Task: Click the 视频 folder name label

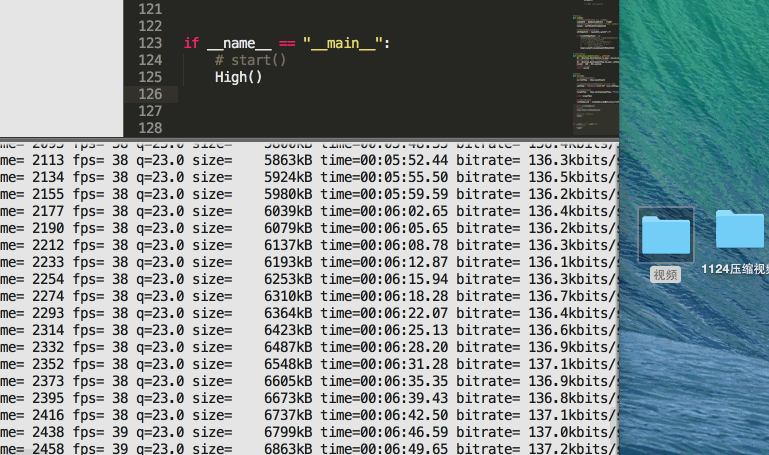Action: click(665, 274)
